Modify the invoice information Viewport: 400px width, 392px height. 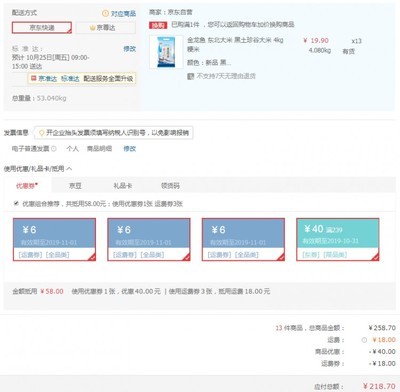coord(129,149)
